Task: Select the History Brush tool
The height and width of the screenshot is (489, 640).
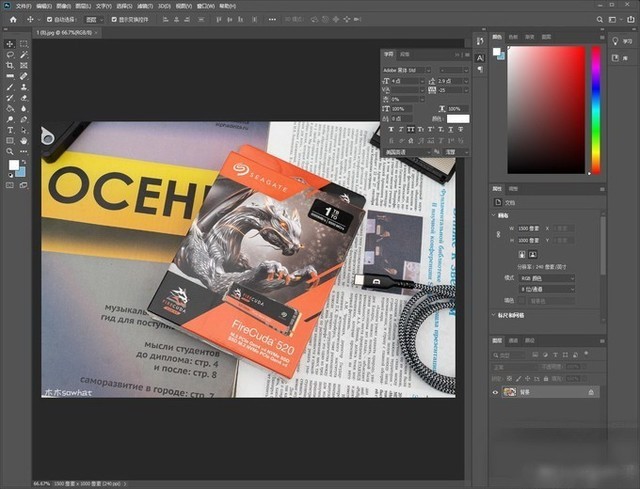Action: [10, 98]
